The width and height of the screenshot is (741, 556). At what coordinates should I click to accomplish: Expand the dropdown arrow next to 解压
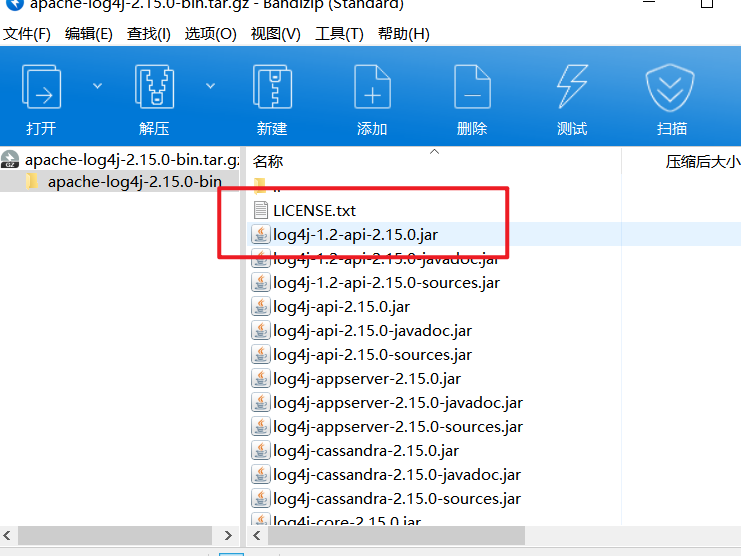[210, 86]
